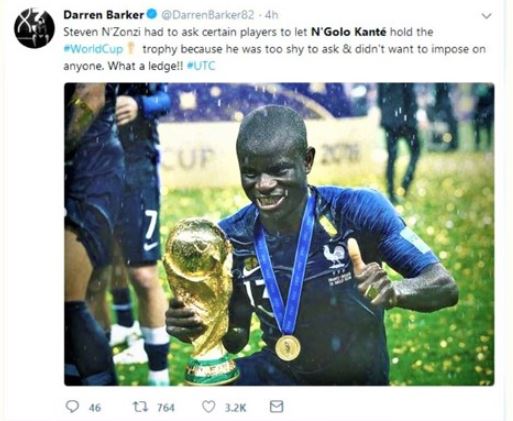Click the Darren Barker display name

(x=104, y=15)
